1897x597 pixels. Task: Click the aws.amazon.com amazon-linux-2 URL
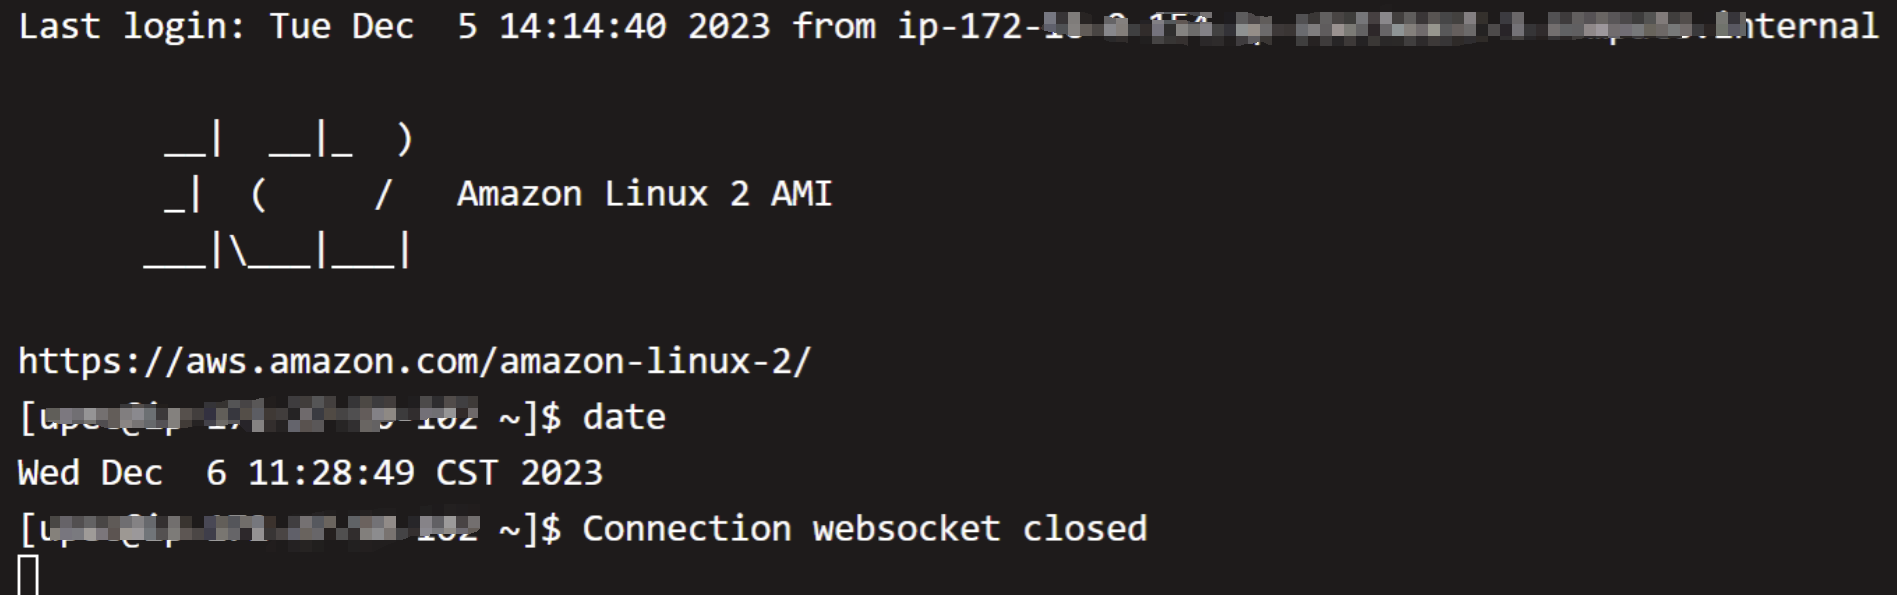[x=415, y=361]
